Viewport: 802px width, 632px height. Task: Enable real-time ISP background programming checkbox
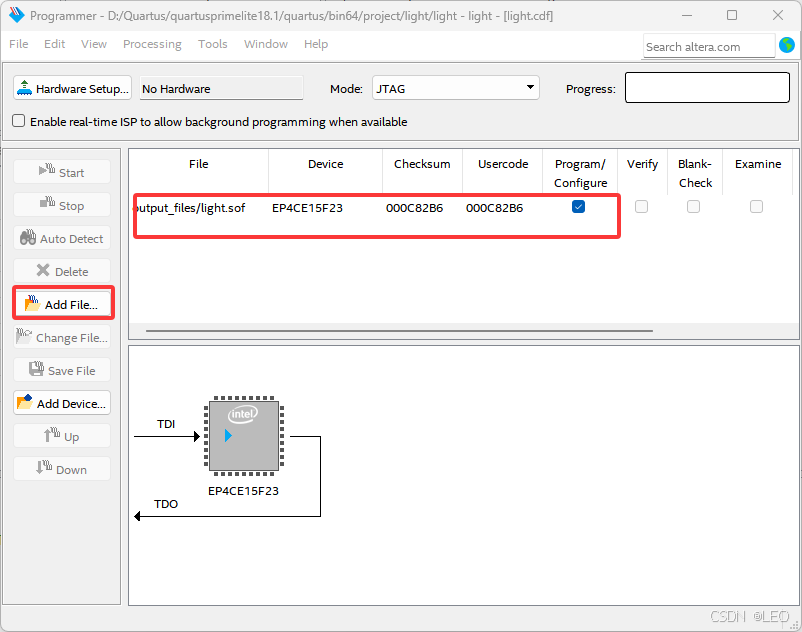18,121
